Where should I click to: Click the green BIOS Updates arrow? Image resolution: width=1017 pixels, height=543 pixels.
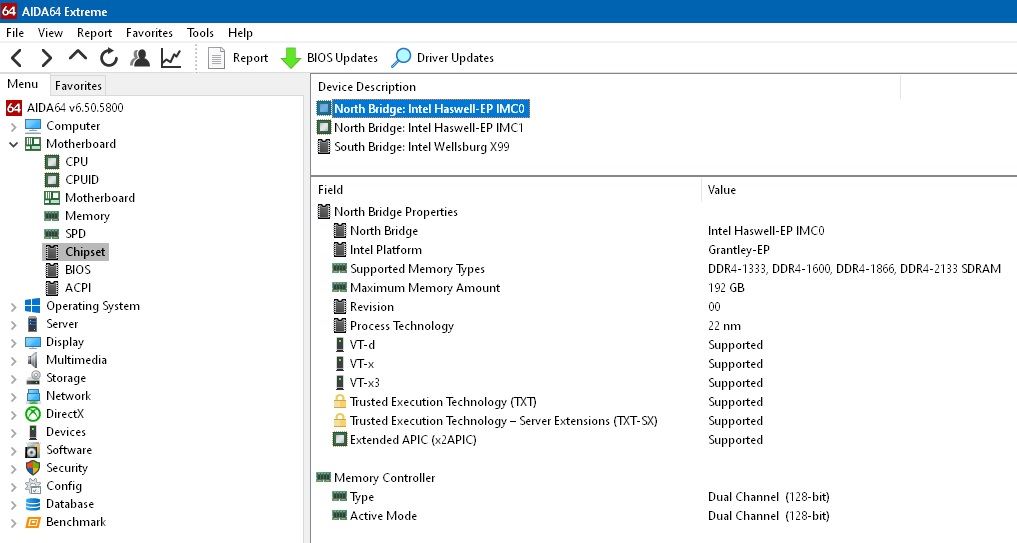pos(291,58)
